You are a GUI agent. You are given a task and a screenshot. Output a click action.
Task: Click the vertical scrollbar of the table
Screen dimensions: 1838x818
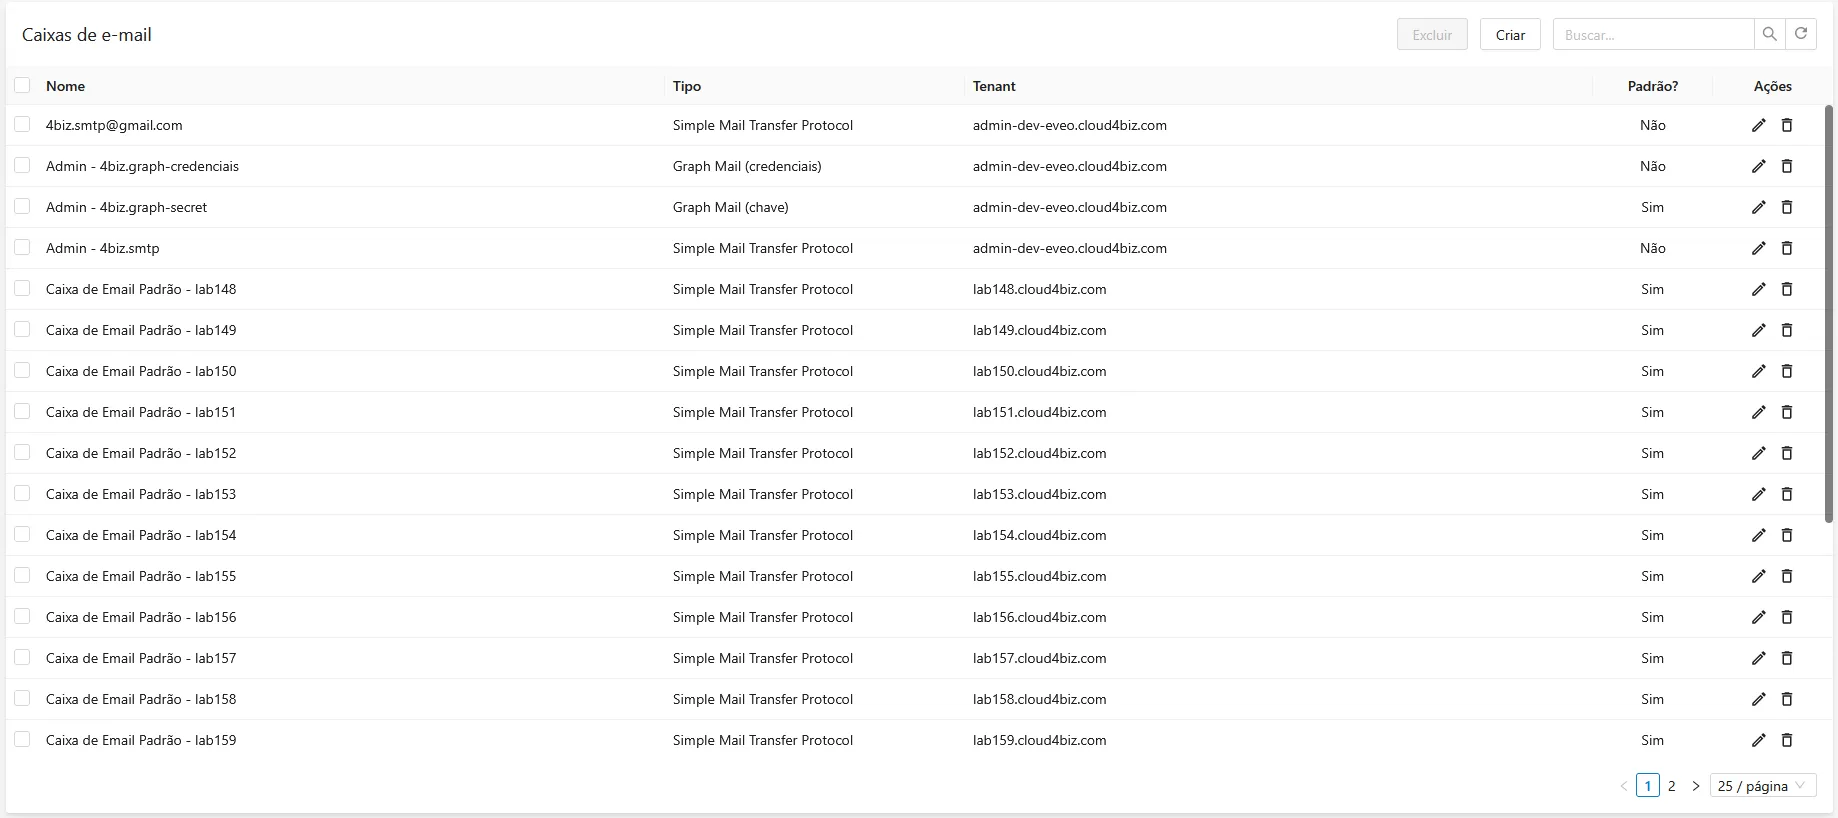click(x=1829, y=313)
